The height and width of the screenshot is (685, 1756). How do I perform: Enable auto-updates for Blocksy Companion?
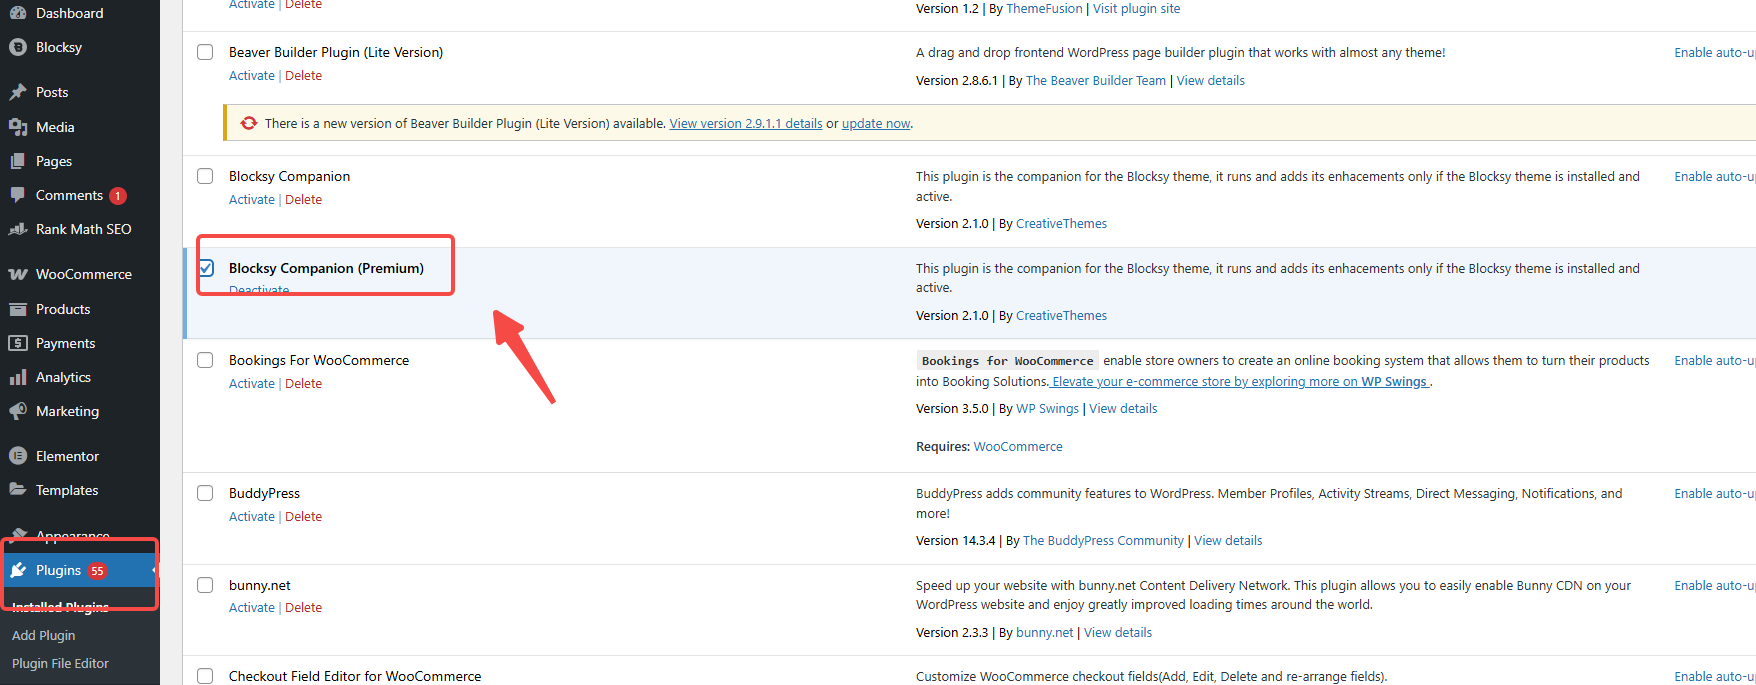[1713, 177]
